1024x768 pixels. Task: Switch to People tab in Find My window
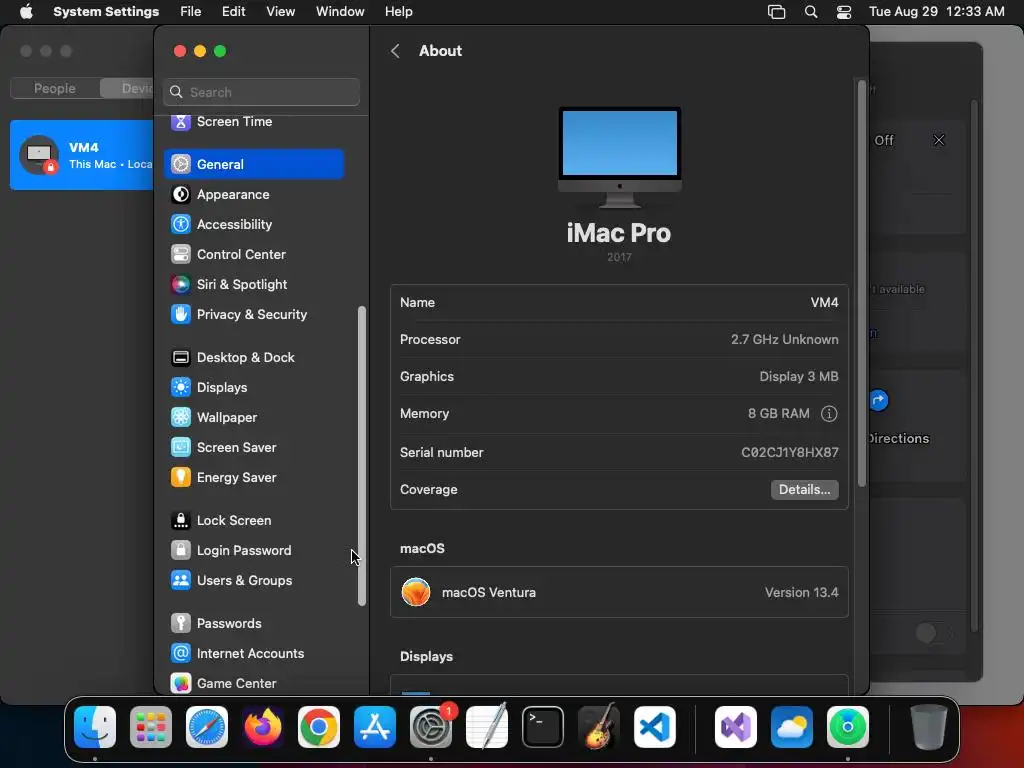click(55, 88)
